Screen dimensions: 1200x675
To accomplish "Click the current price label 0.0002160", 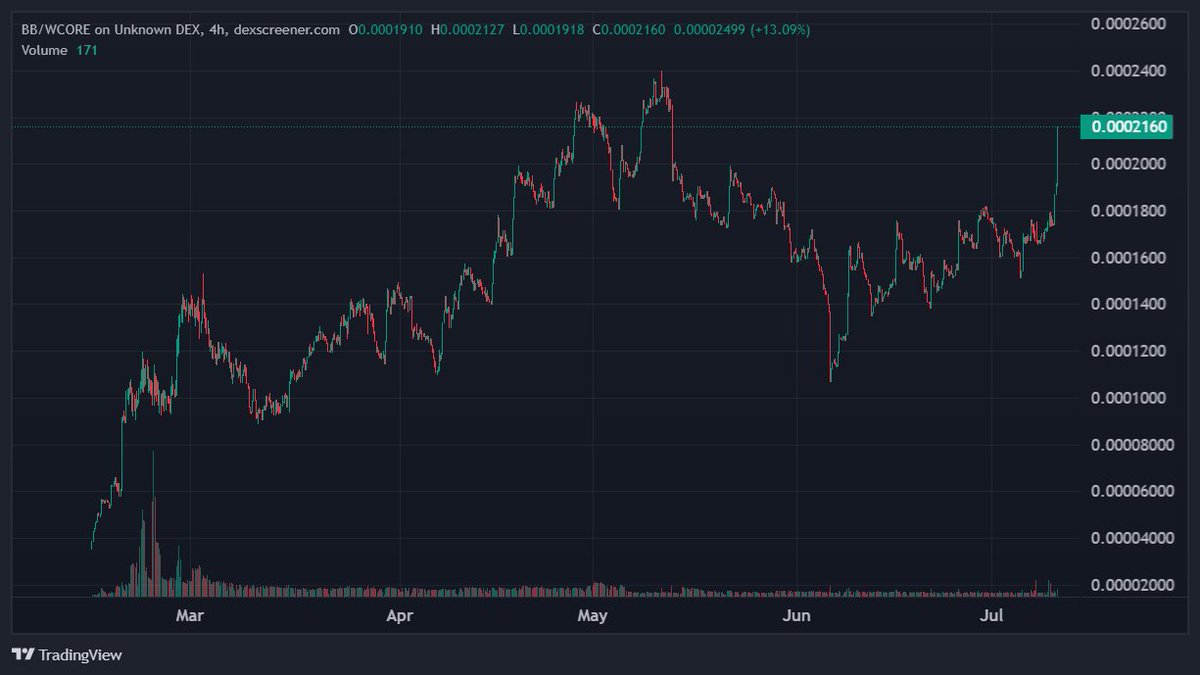I will [x=1126, y=127].
